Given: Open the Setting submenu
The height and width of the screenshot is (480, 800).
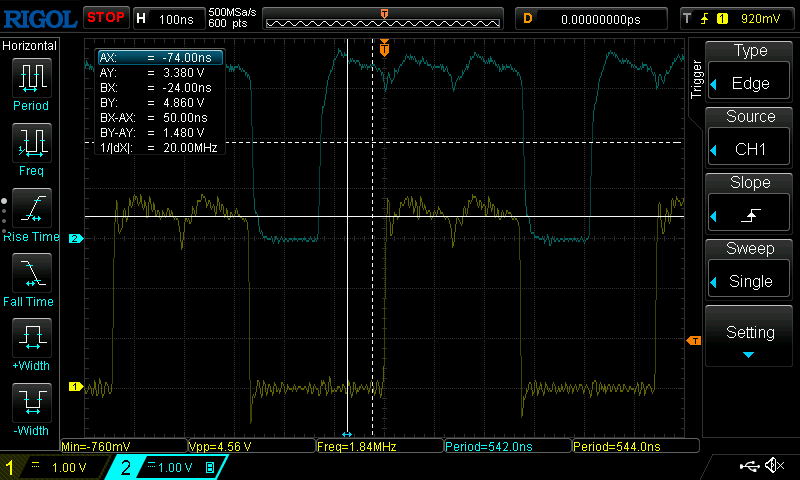Looking at the screenshot, I should 751,338.
